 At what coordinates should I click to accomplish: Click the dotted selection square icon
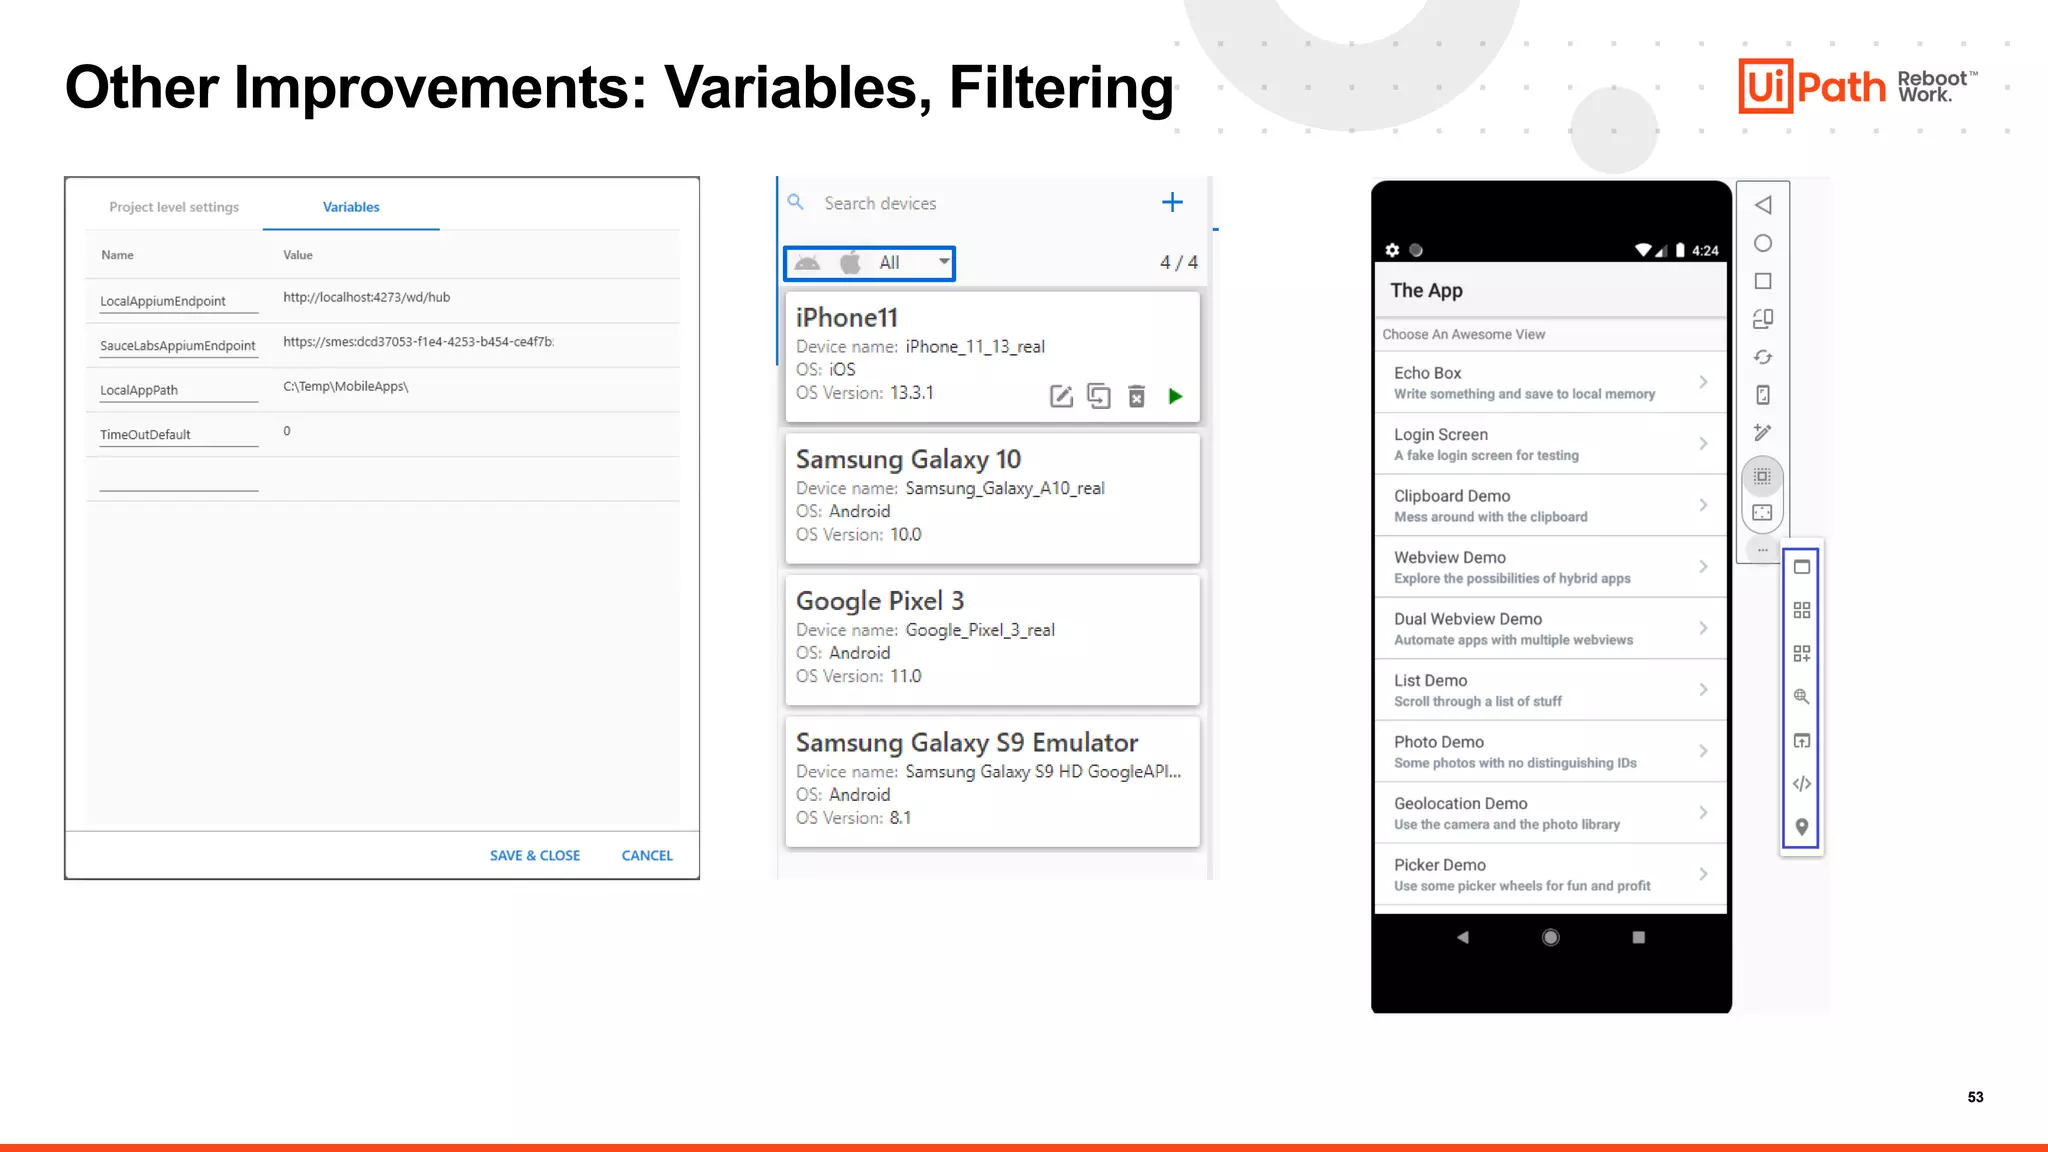click(x=1763, y=476)
